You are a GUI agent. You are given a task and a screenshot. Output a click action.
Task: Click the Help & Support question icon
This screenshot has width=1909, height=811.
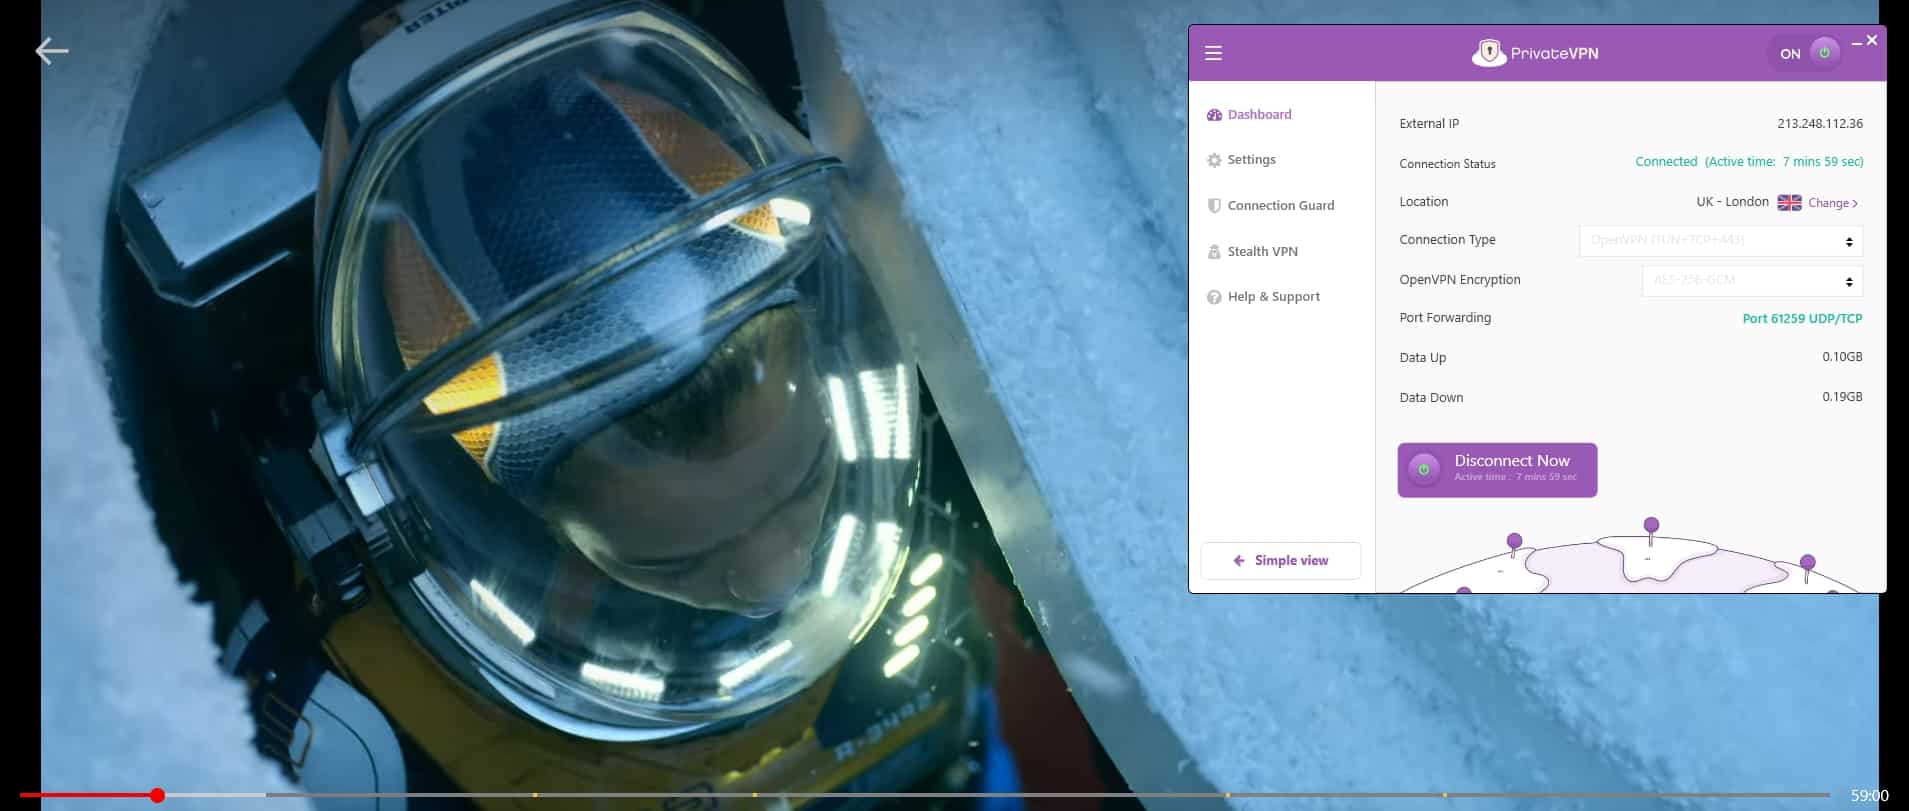point(1214,297)
